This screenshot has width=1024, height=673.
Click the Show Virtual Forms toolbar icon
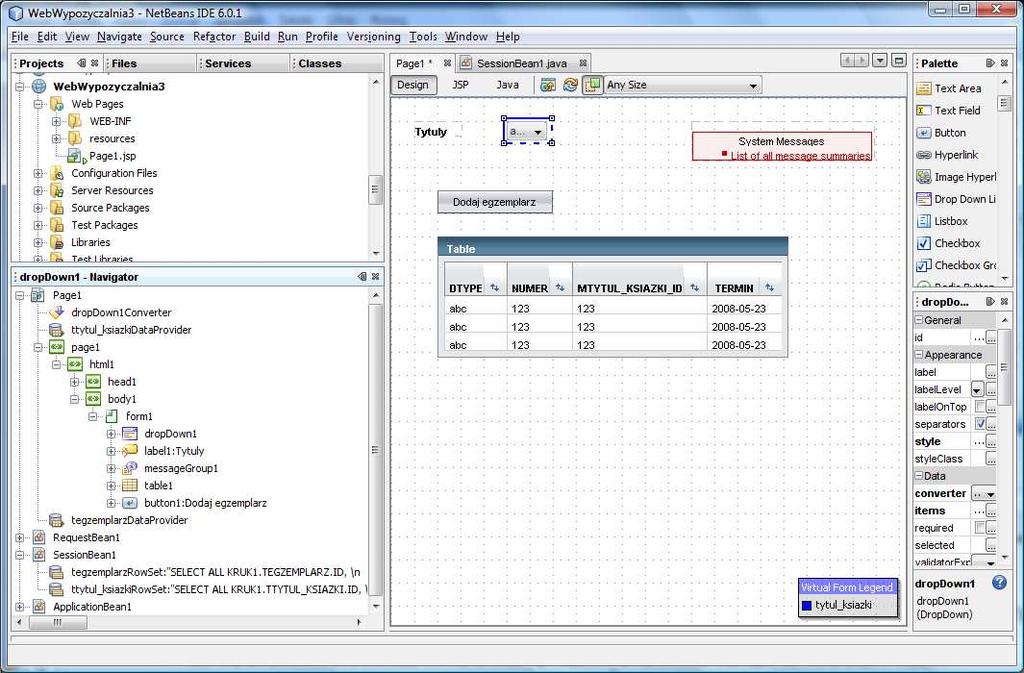pyautogui.click(x=592, y=85)
